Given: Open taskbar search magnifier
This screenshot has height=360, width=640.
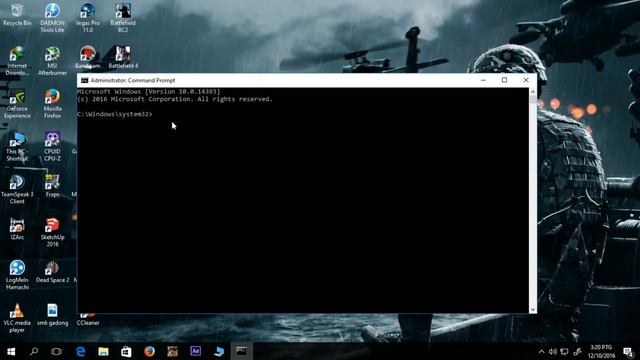Looking at the screenshot, I should click(34, 351).
